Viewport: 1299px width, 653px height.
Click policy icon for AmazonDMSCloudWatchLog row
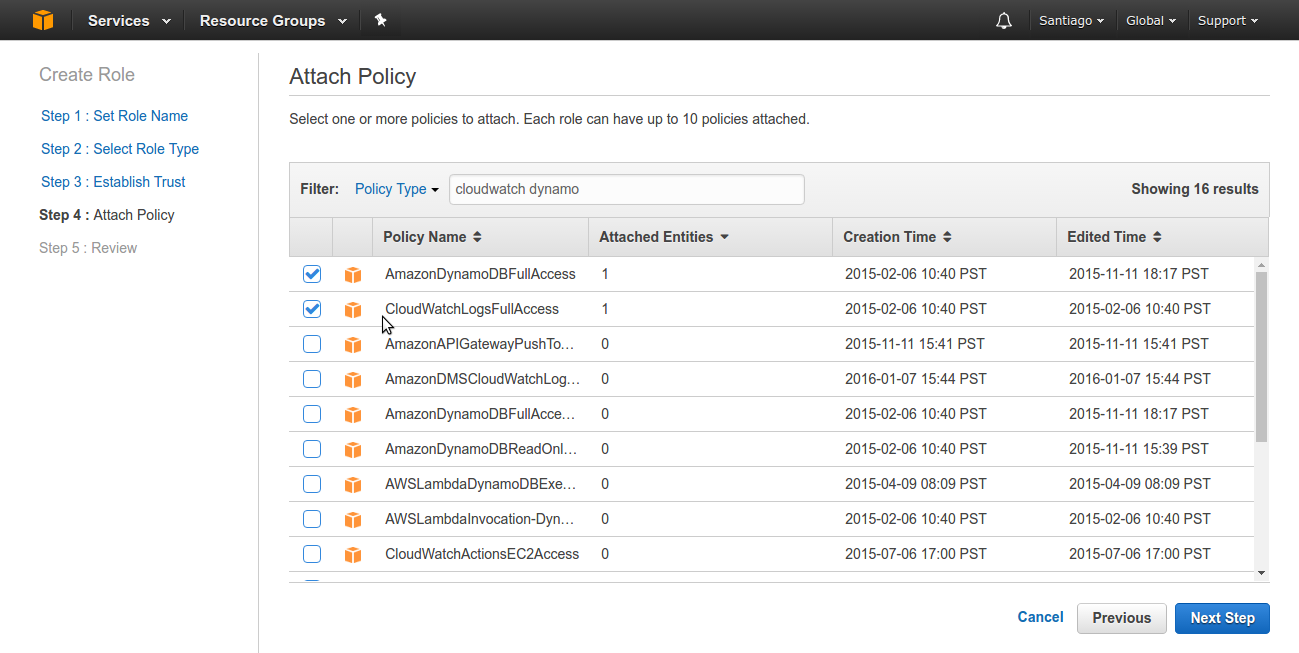tap(352, 379)
